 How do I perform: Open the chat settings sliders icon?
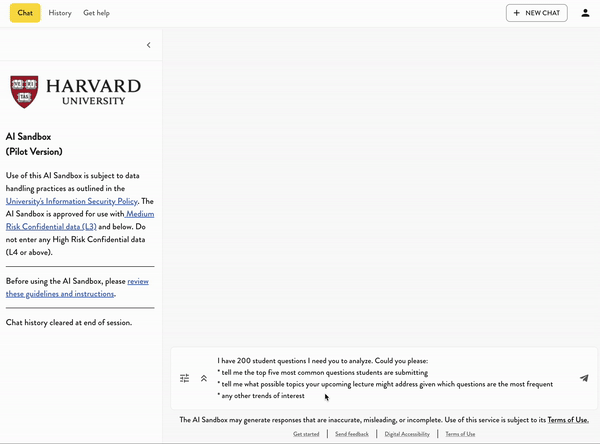pyautogui.click(x=185, y=379)
